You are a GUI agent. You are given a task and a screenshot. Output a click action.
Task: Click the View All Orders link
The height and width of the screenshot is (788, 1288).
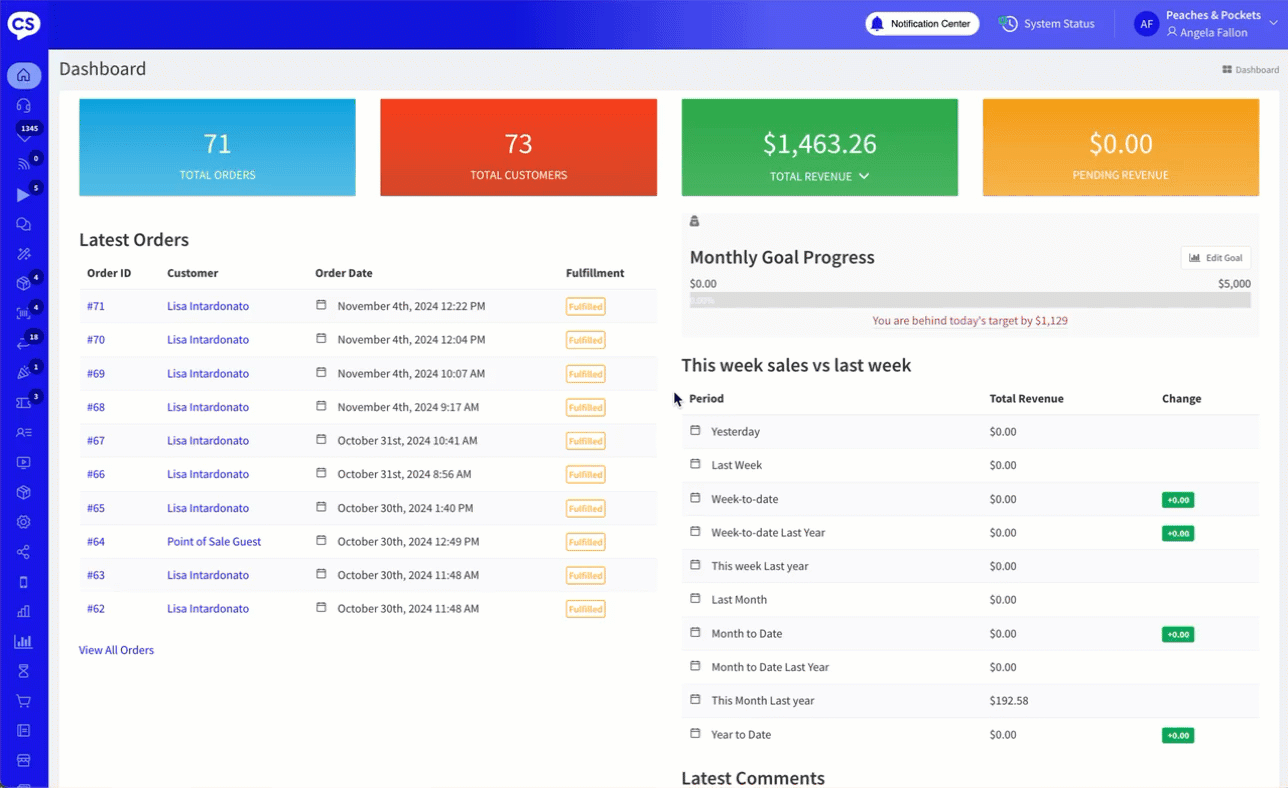(116, 650)
